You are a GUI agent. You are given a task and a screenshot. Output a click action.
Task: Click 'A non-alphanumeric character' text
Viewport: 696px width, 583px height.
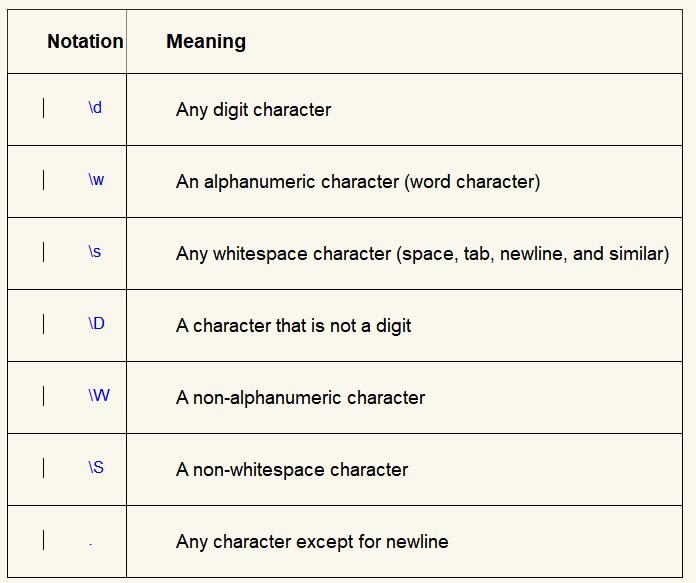[x=301, y=397]
